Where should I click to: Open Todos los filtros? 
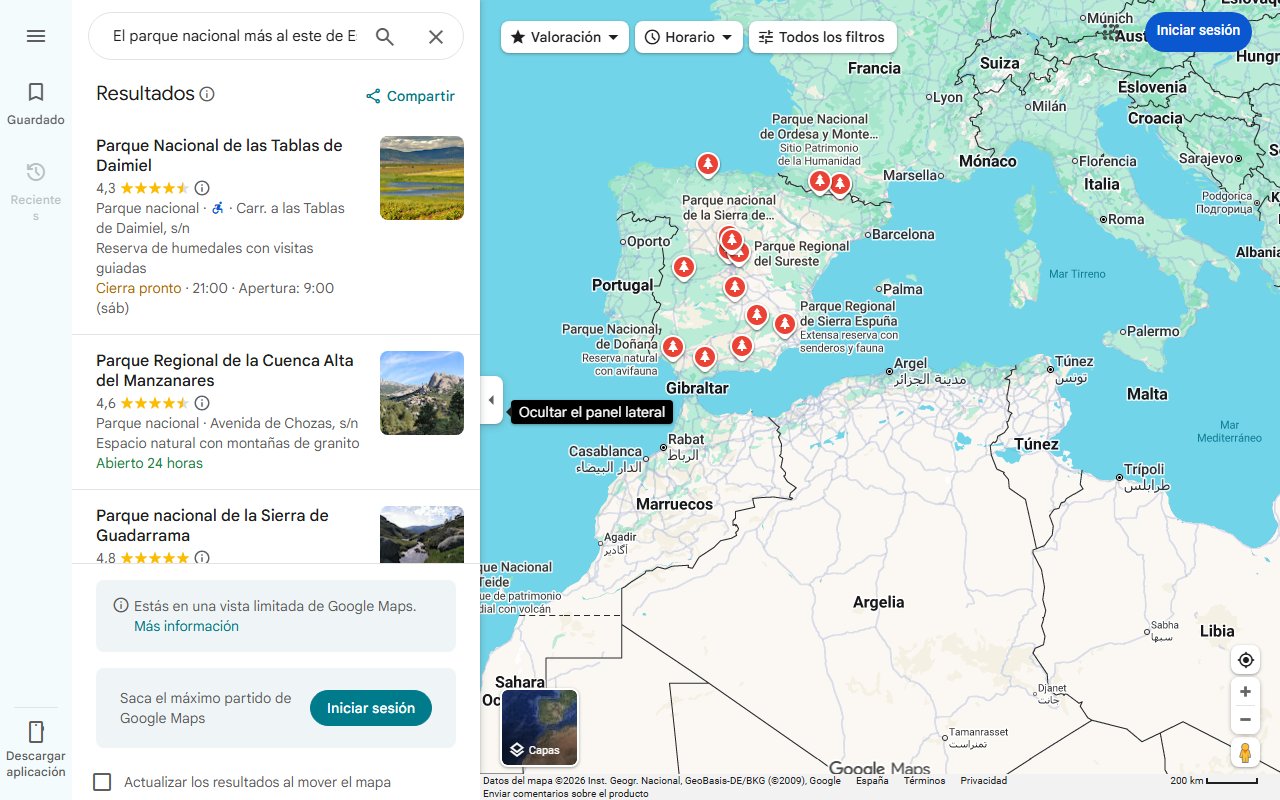[822, 36]
